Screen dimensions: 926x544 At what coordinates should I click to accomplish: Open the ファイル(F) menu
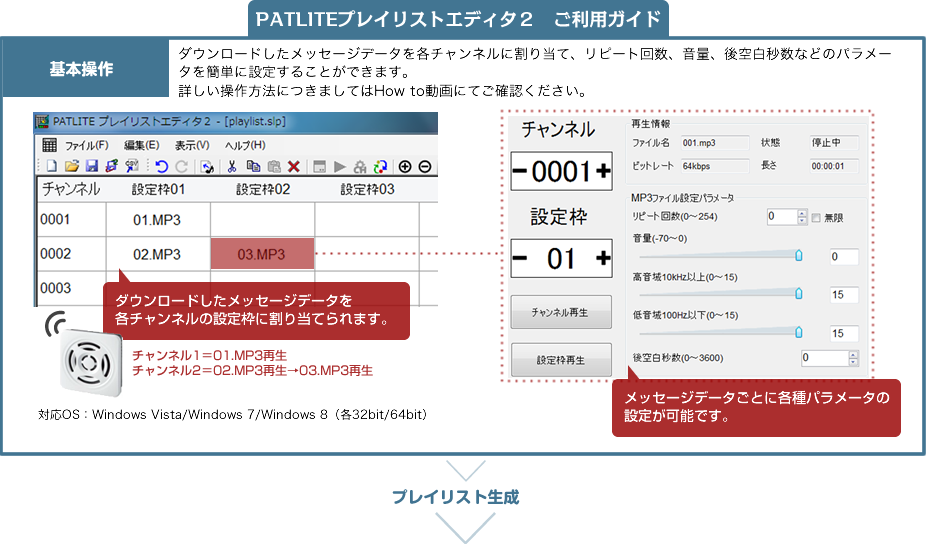(x=87, y=145)
